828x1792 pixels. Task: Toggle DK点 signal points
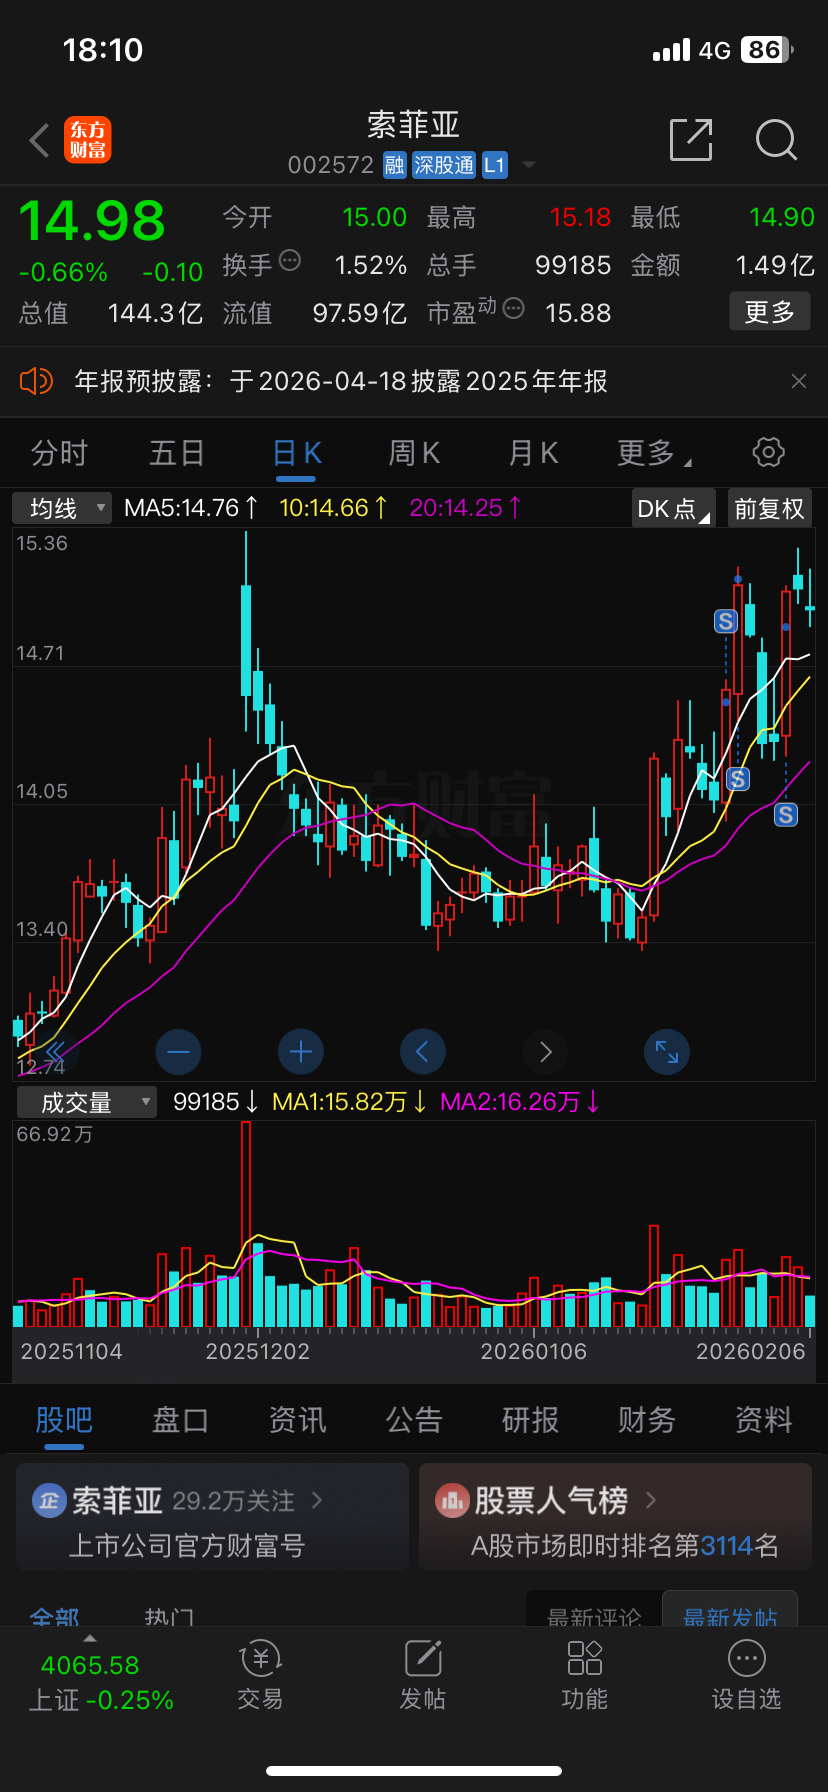point(674,508)
